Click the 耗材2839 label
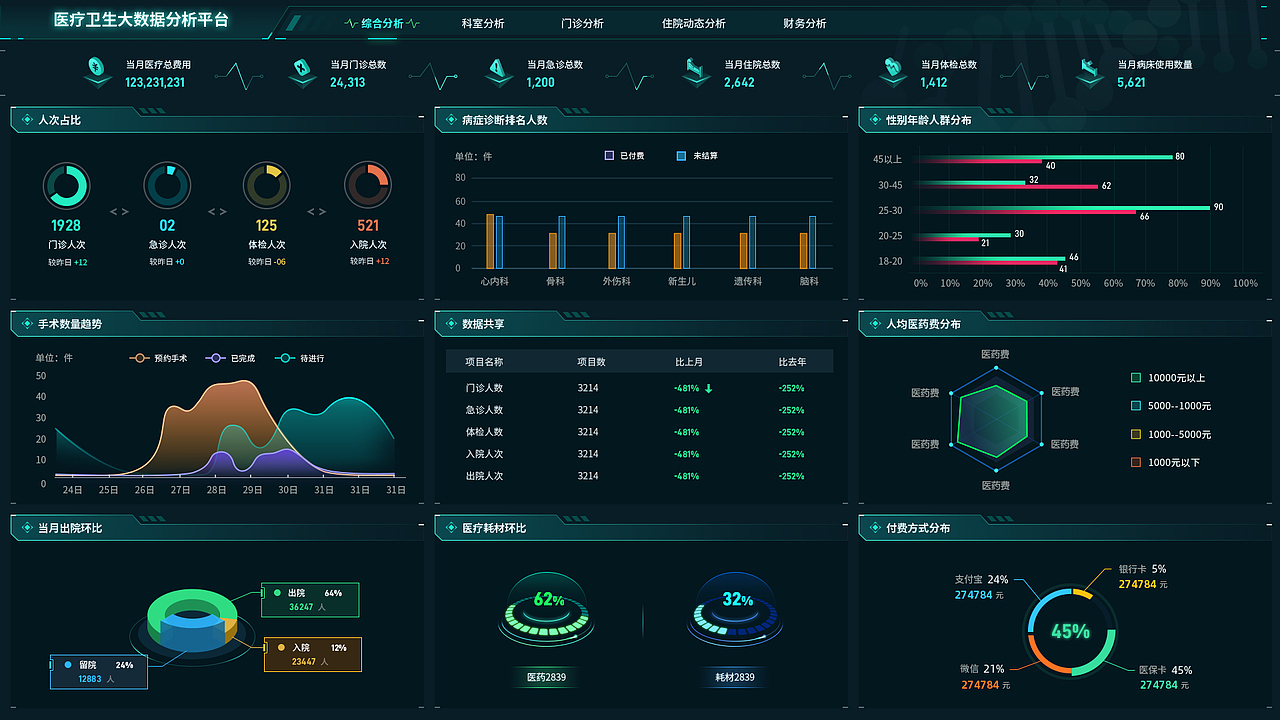The image size is (1280, 720). (734, 677)
